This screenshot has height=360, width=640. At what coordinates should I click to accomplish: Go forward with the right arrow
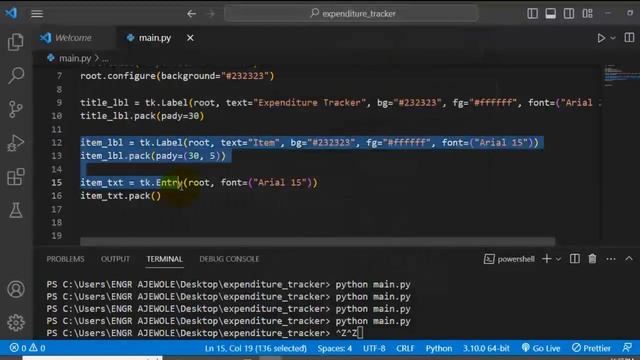[211, 13]
